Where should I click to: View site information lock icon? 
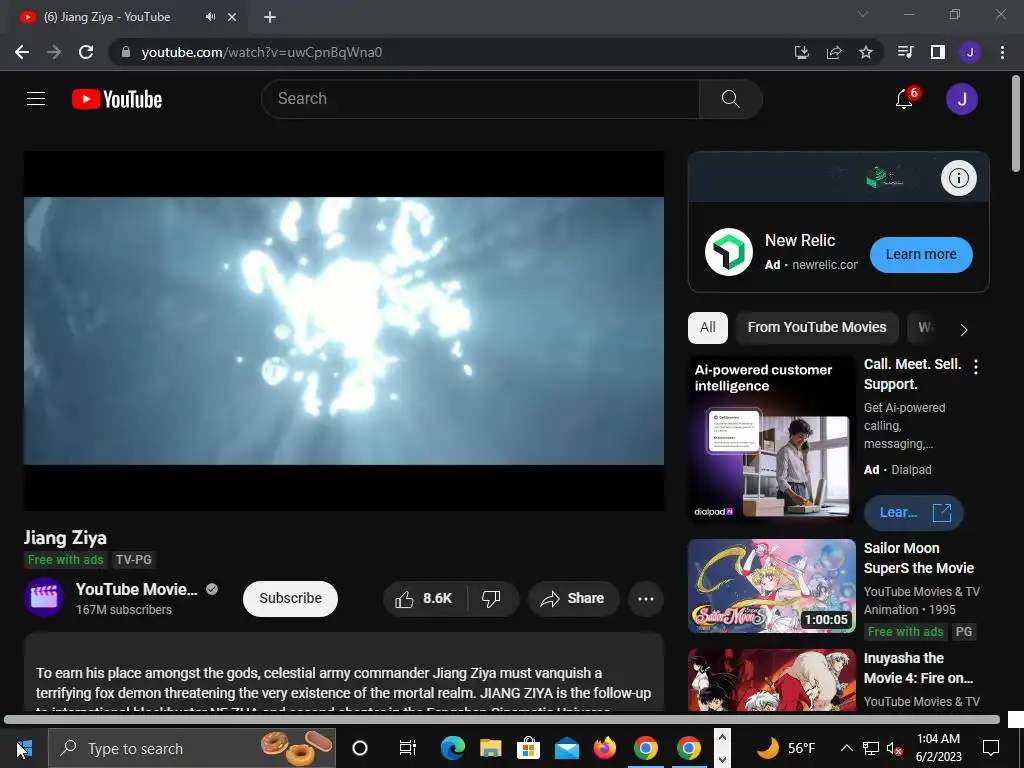126,52
